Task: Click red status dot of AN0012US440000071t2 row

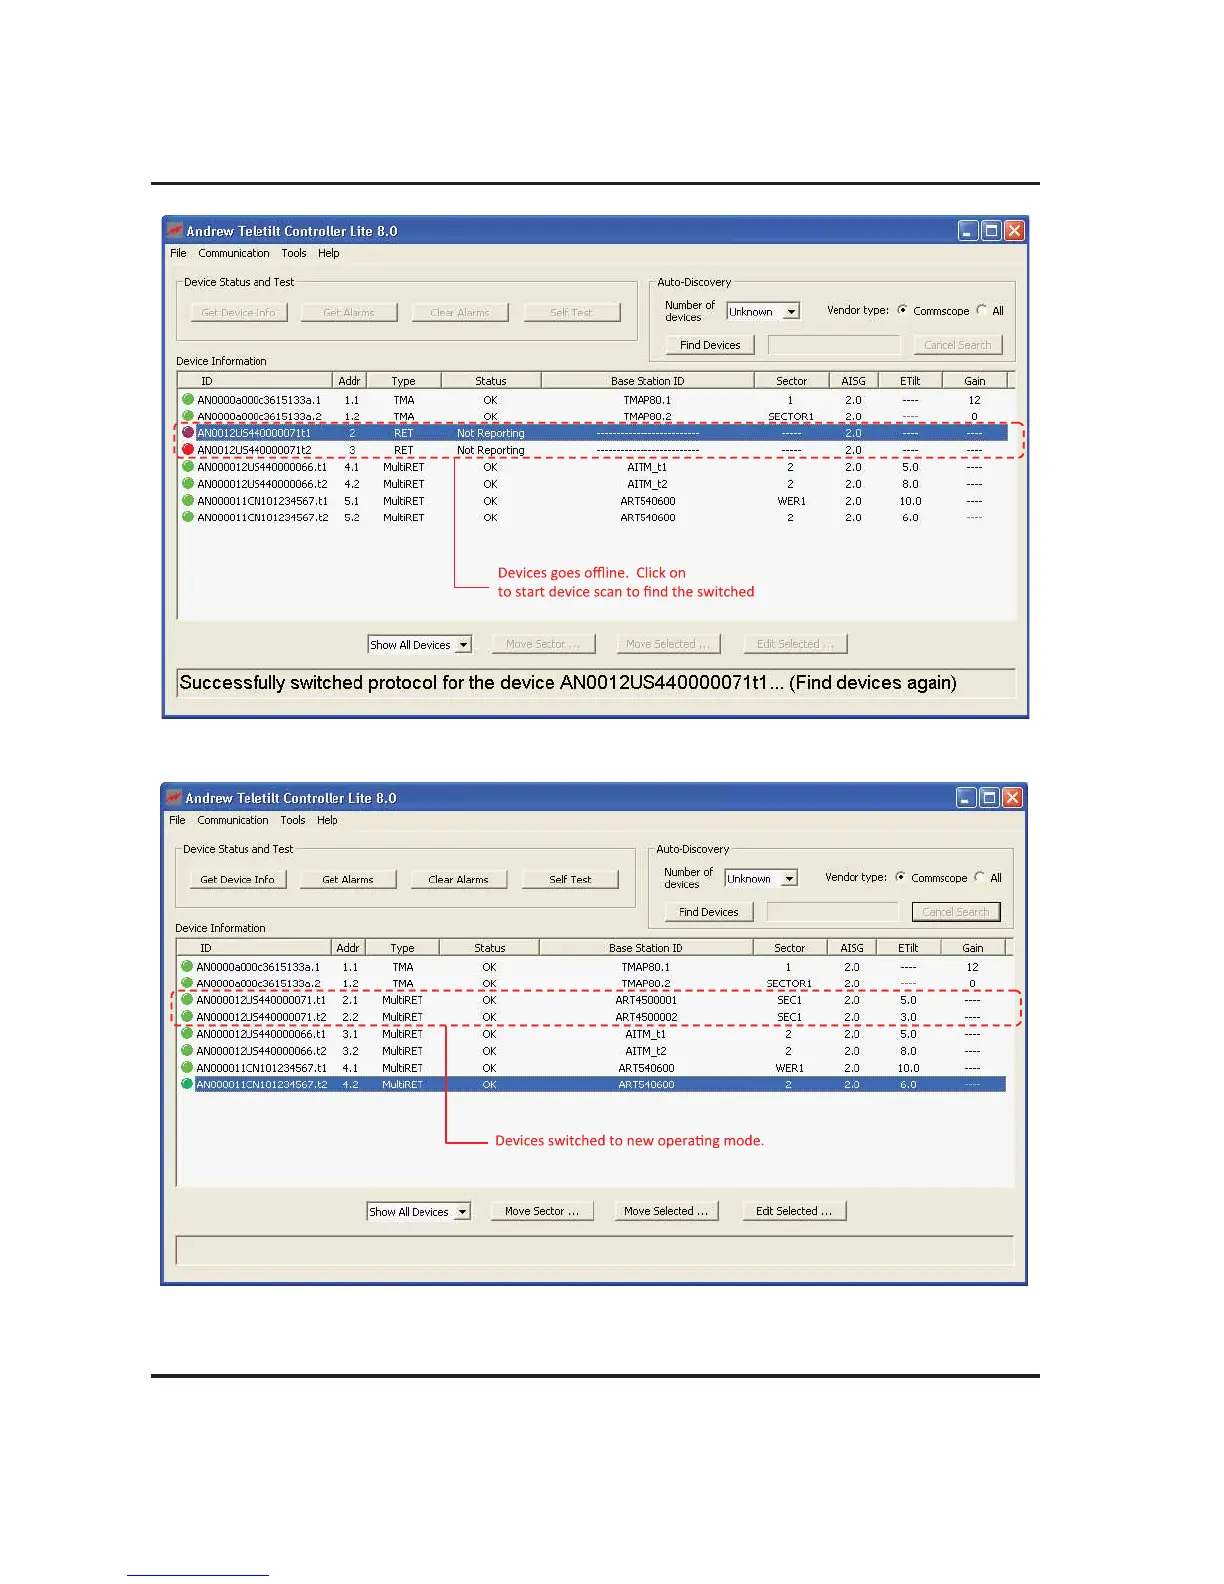Action: 188,450
